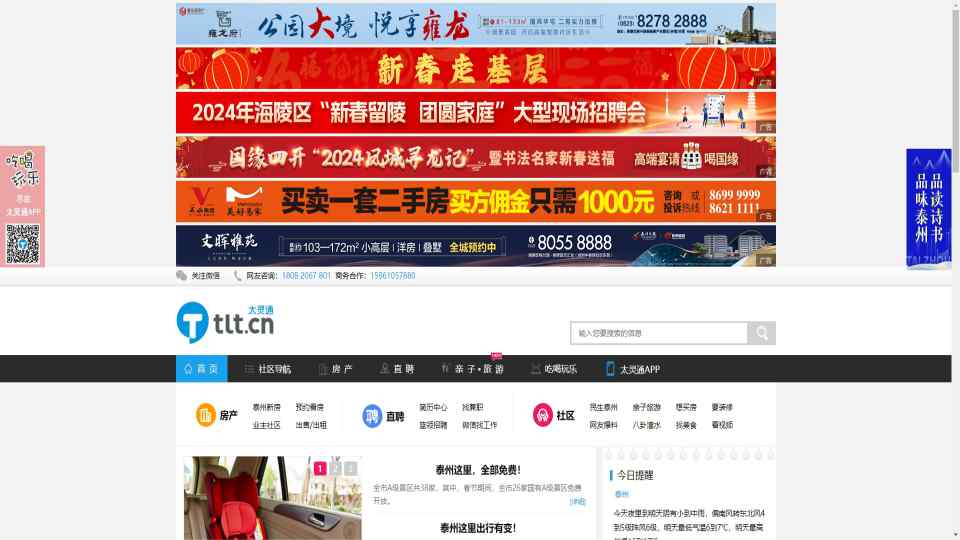Open the 网友爆料 link
The height and width of the screenshot is (540, 960).
604,425
